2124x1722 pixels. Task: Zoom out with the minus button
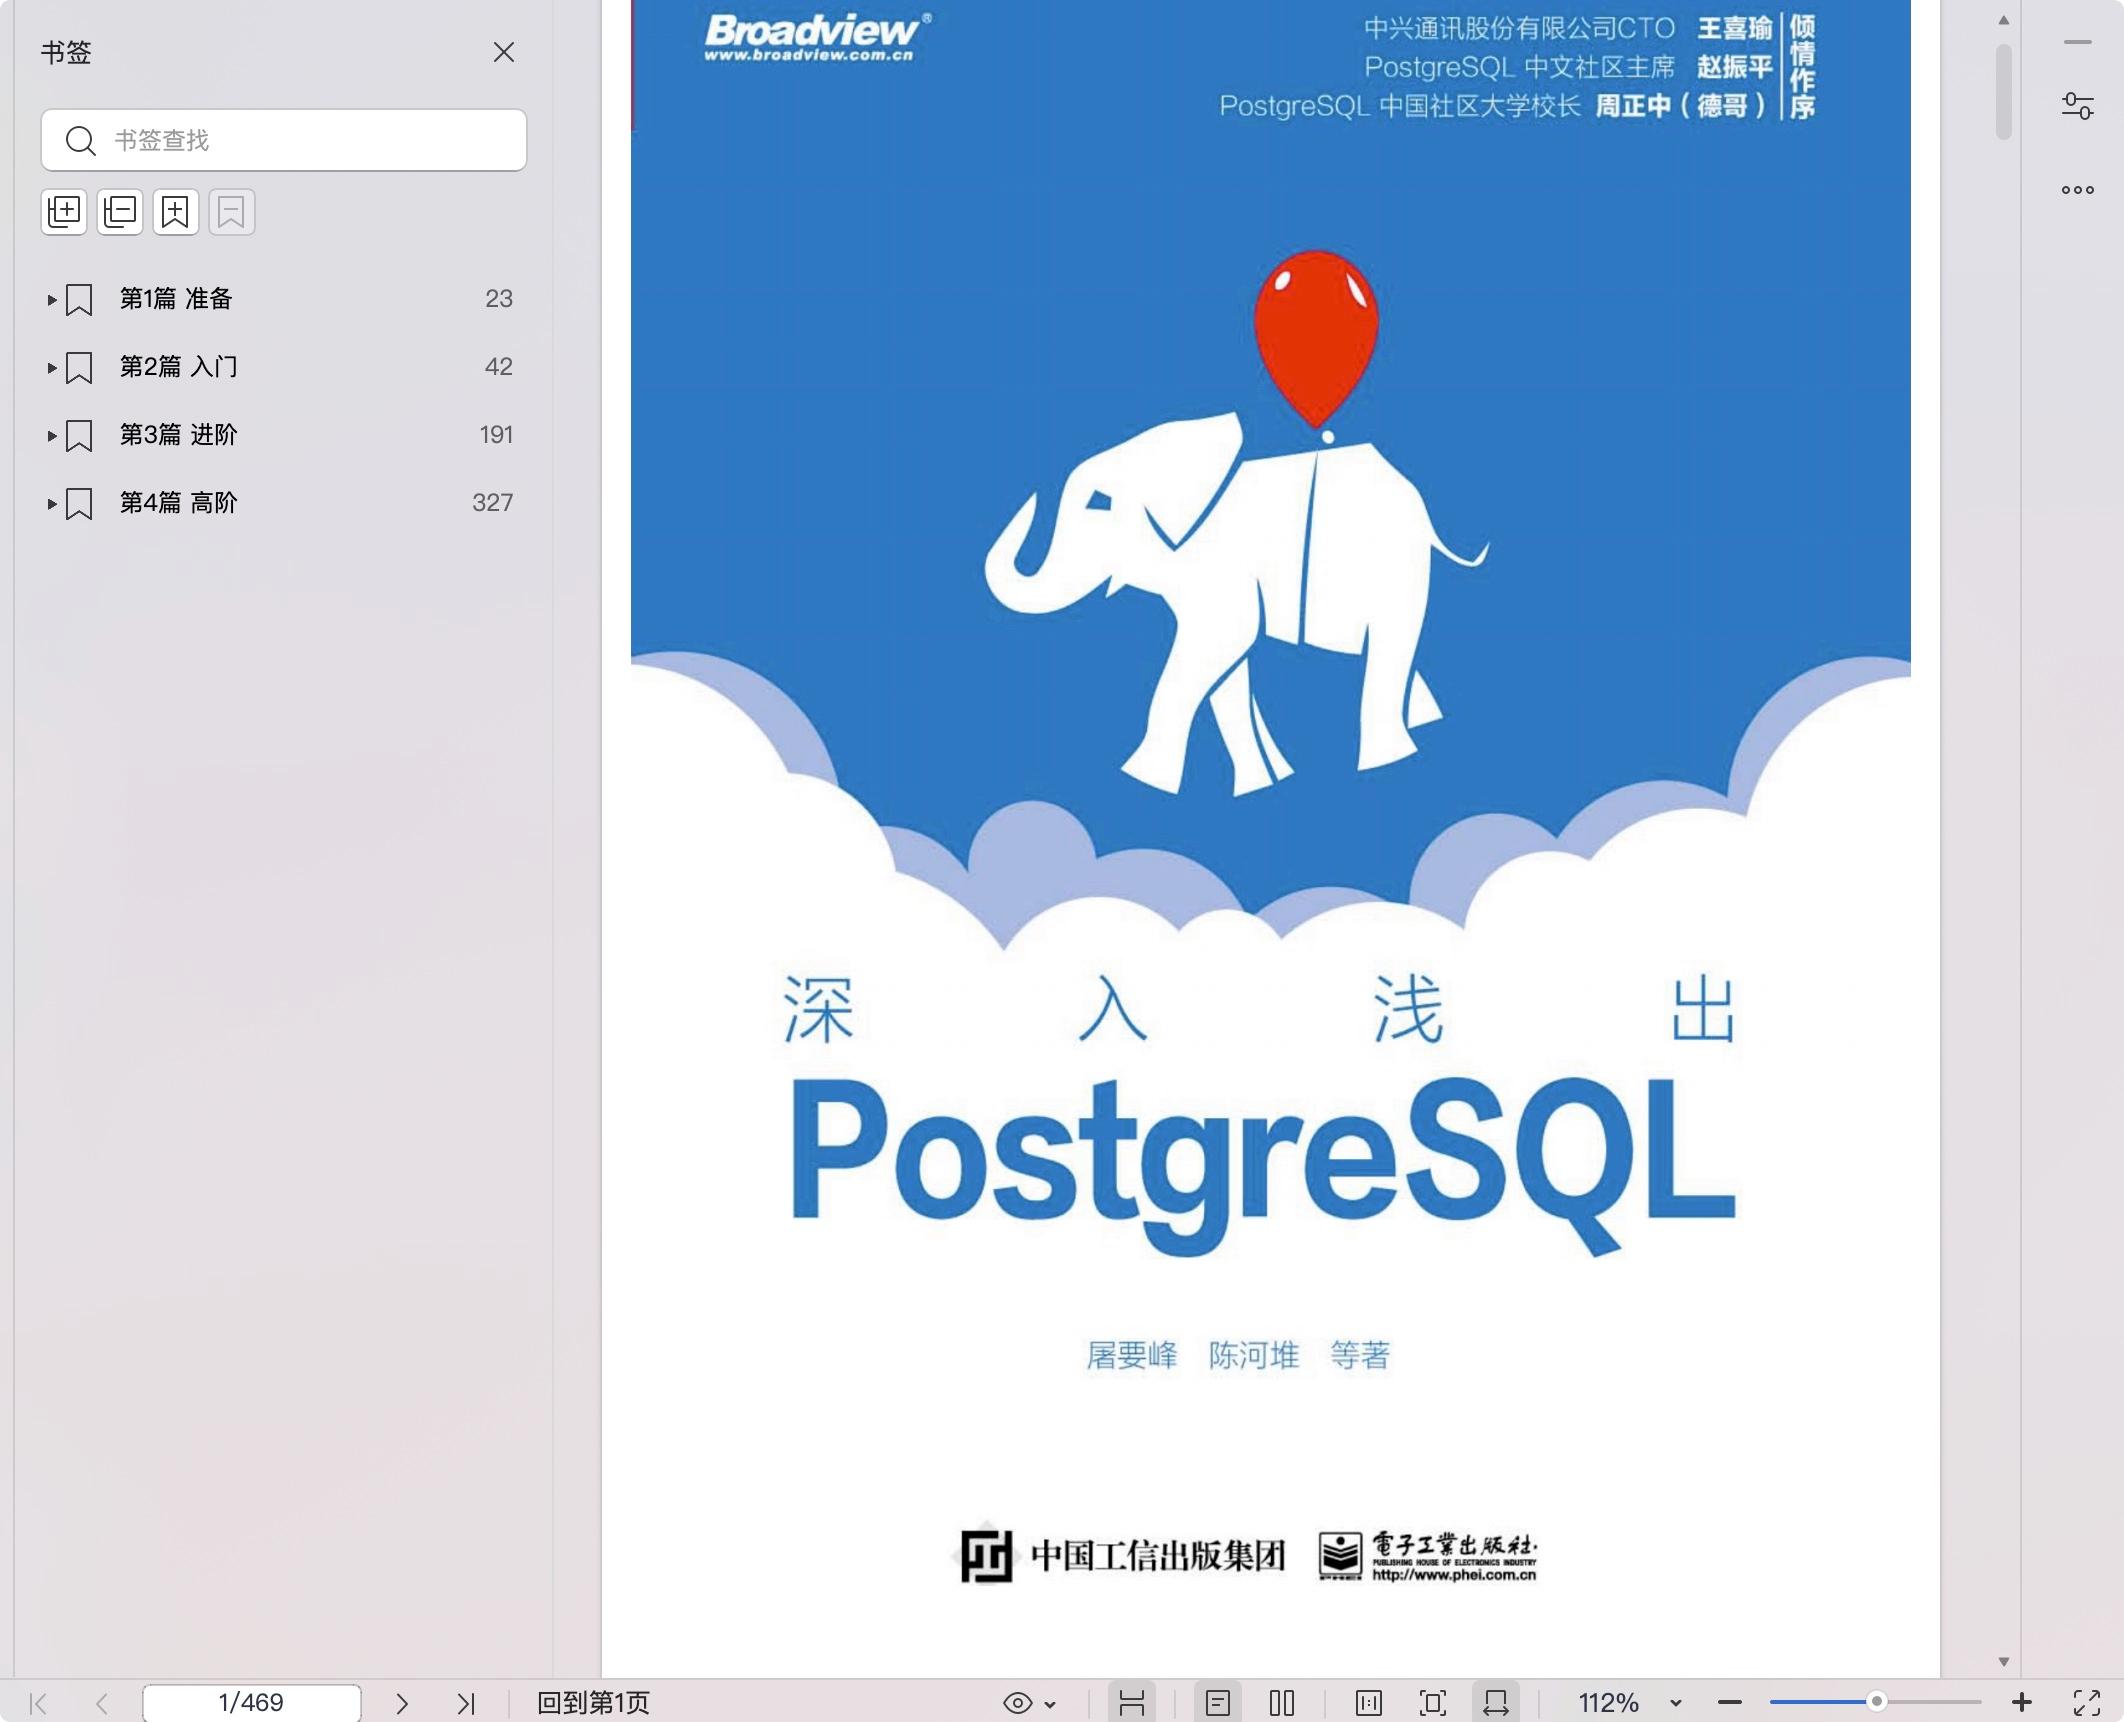pos(1730,1702)
